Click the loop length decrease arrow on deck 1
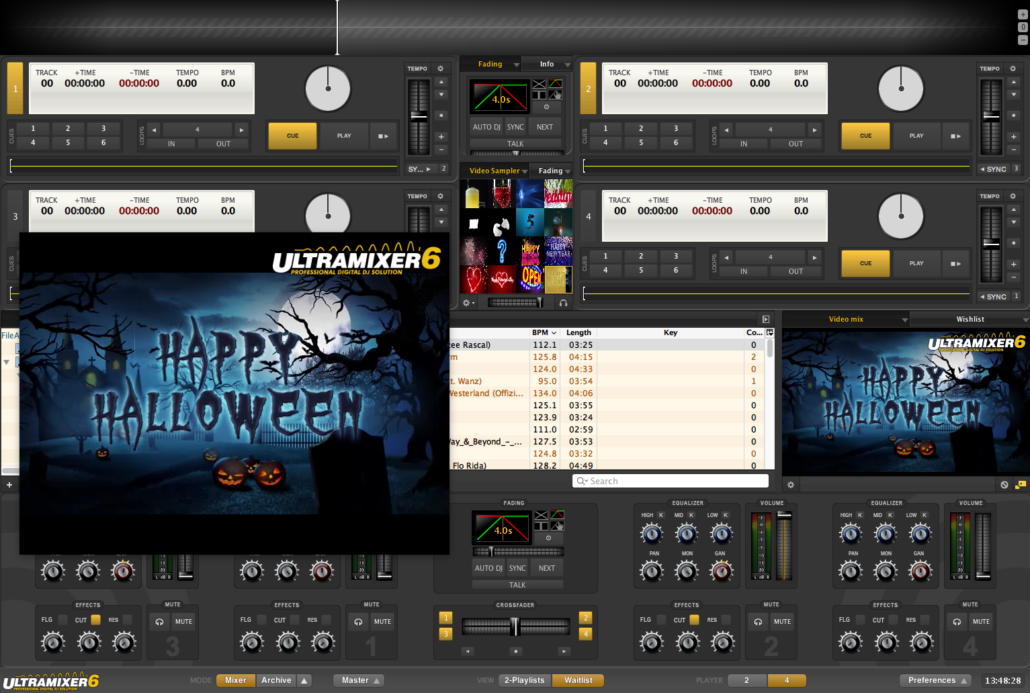Viewport: 1030px width, 693px height. pos(155,130)
